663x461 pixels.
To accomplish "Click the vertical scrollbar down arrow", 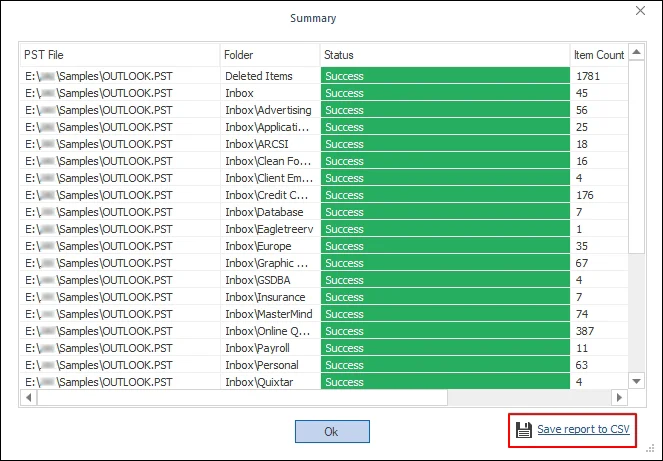I will tap(636, 381).
